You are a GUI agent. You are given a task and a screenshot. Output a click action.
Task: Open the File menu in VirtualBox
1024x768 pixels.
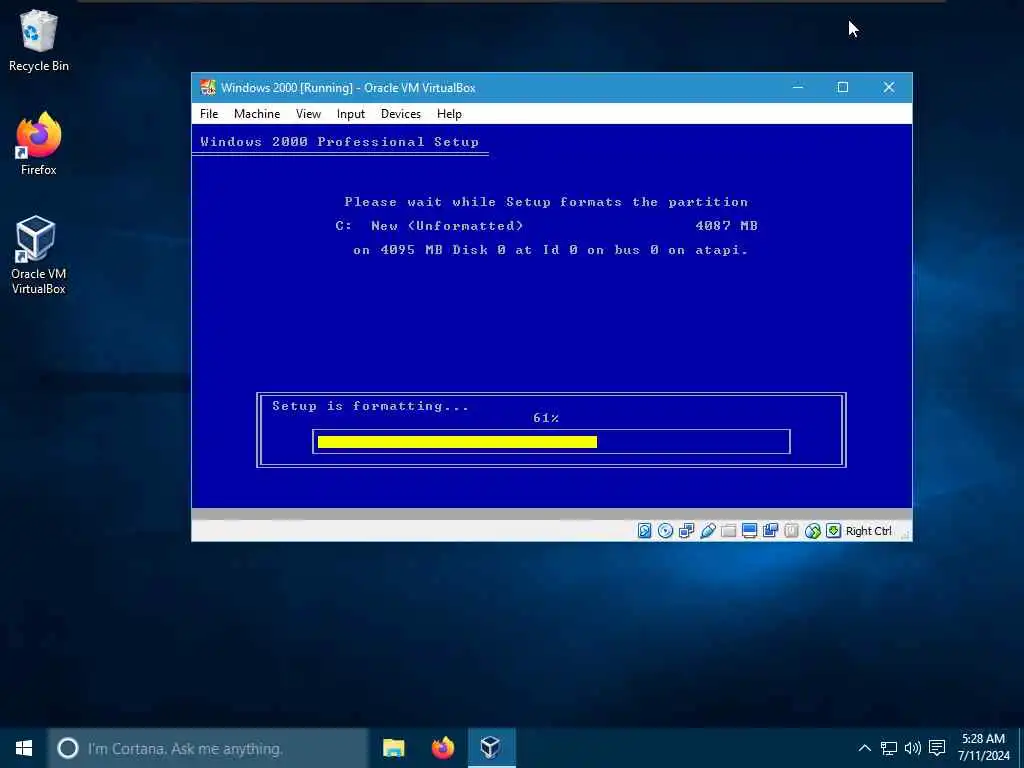click(209, 114)
